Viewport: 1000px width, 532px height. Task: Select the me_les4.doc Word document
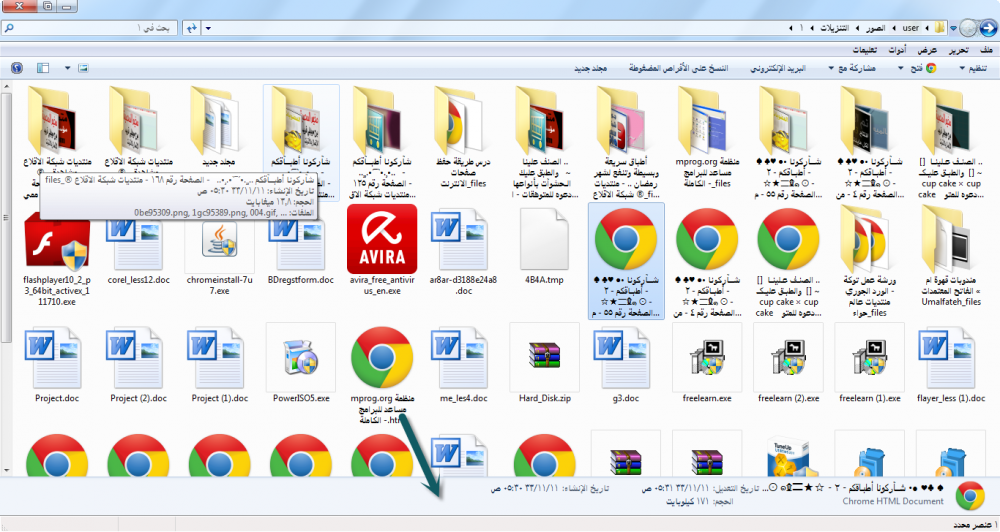click(x=463, y=358)
